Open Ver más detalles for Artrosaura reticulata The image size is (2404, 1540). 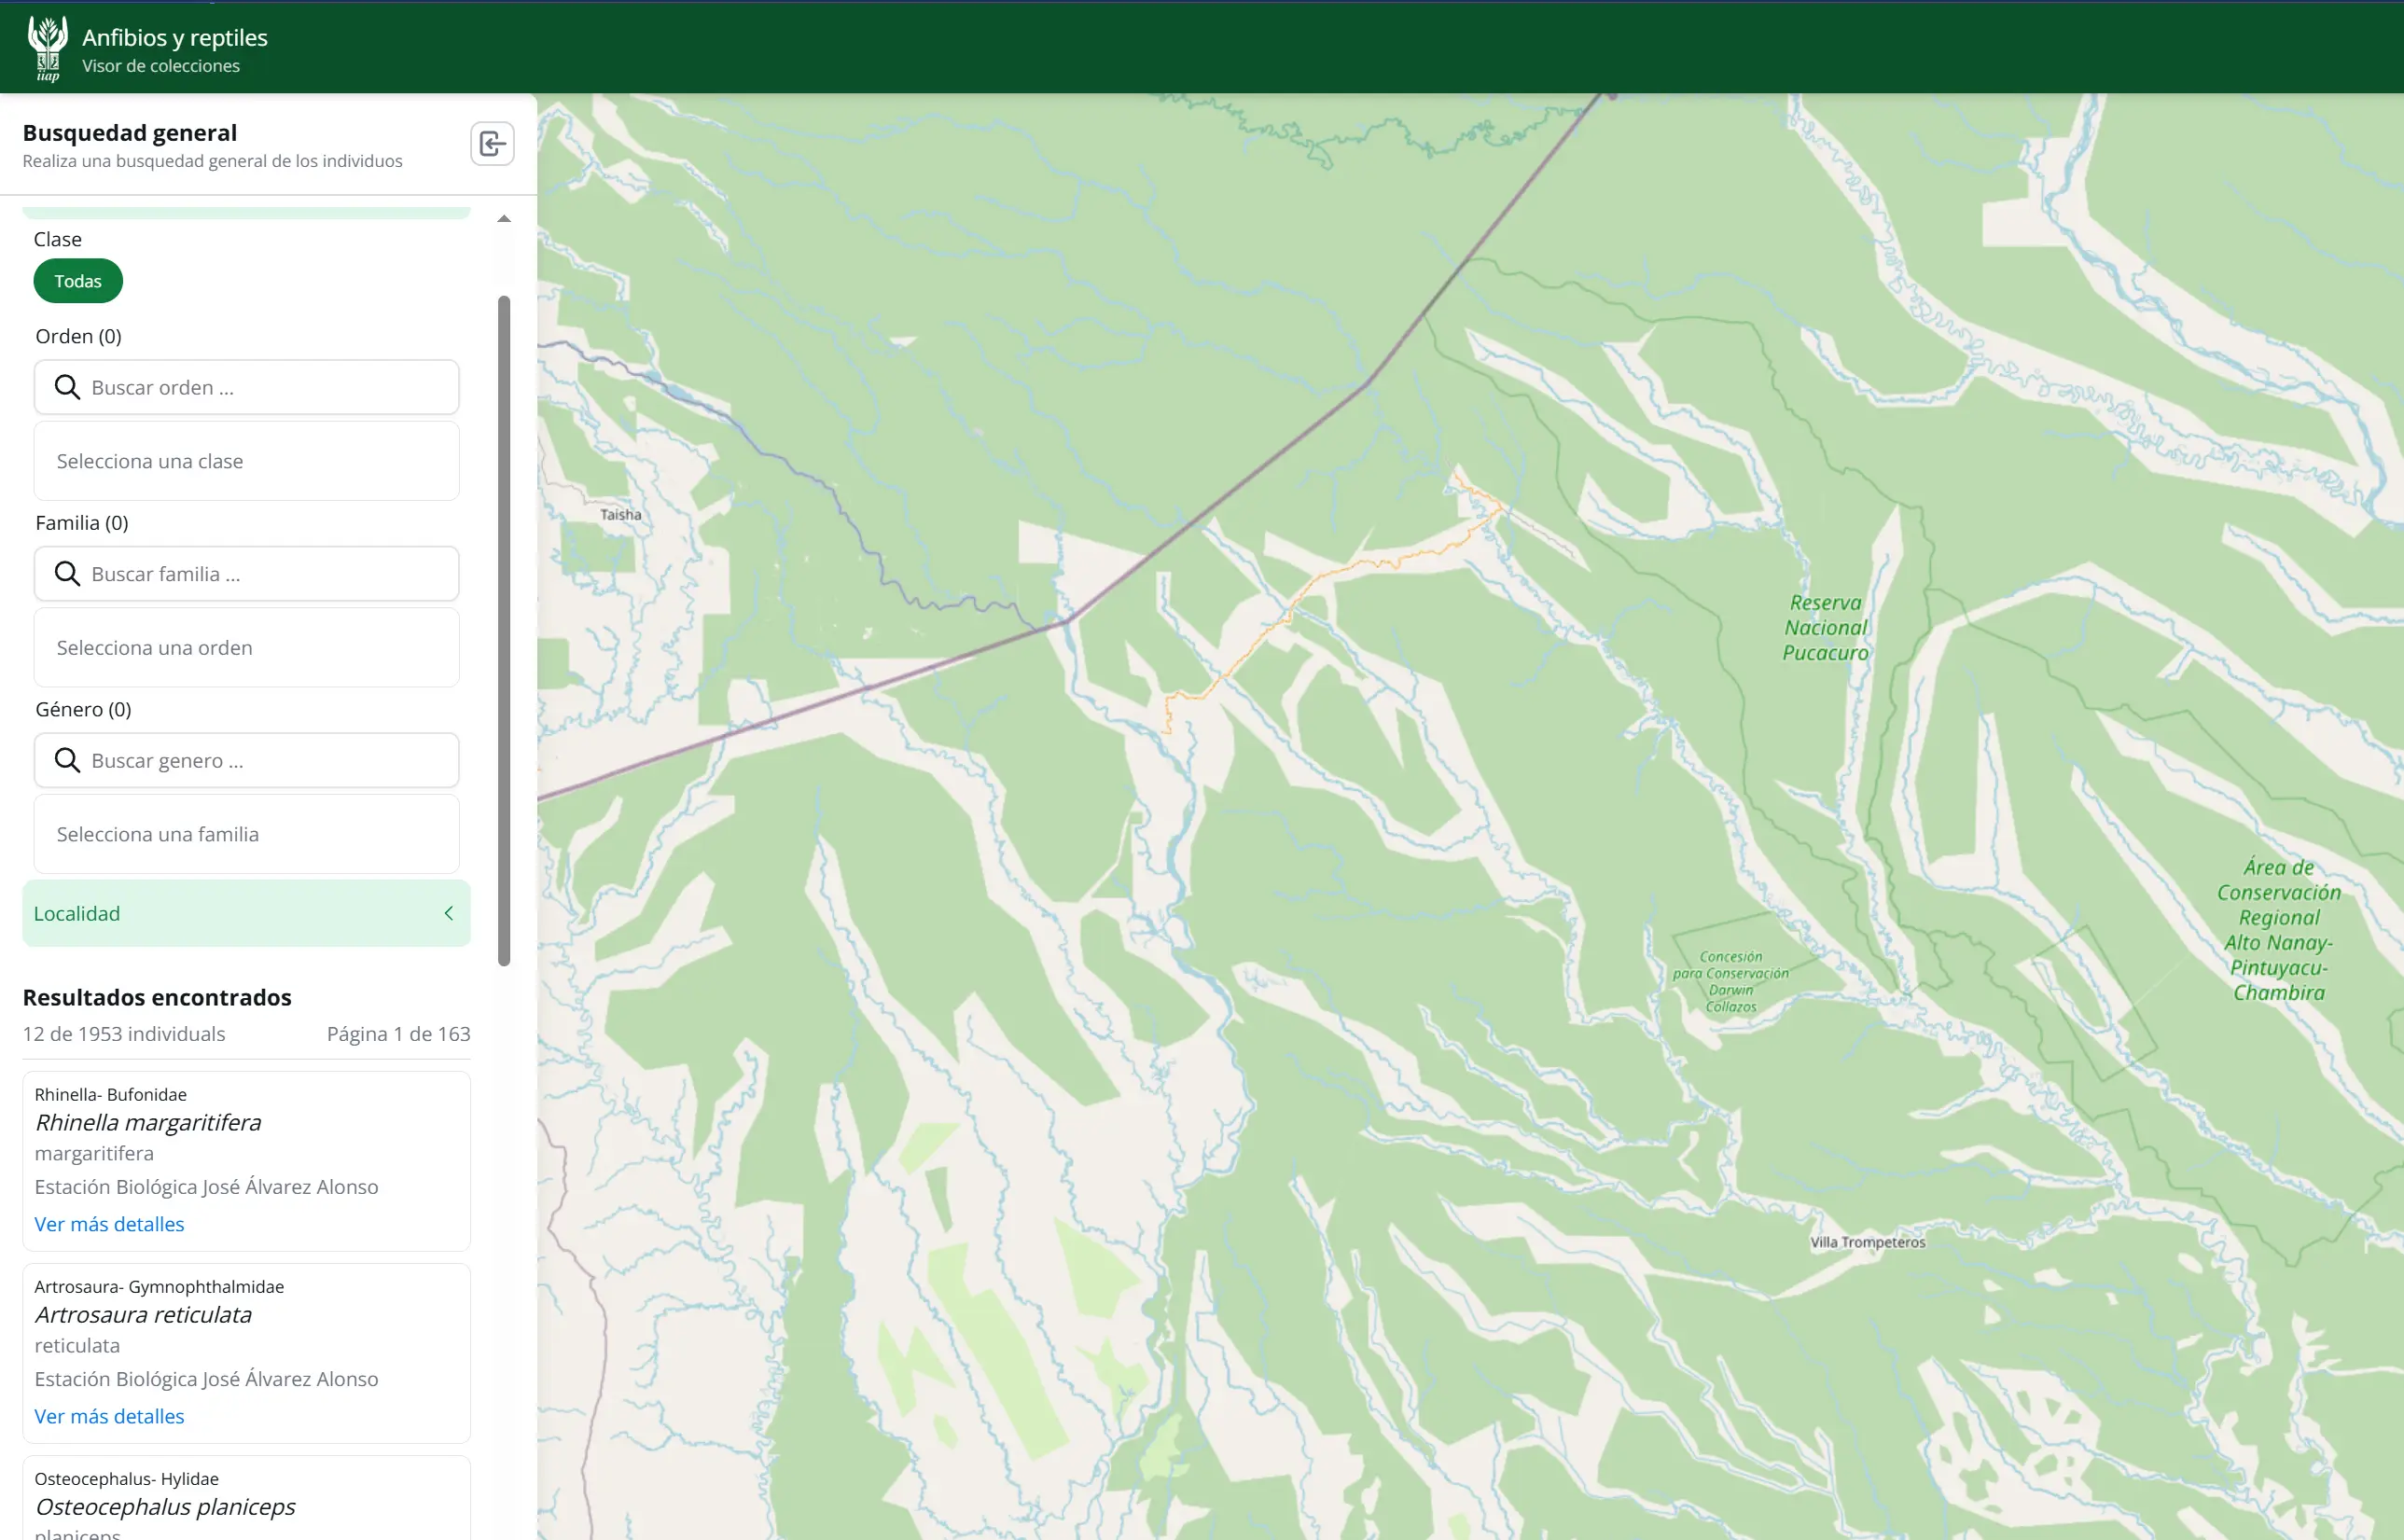coord(109,1416)
